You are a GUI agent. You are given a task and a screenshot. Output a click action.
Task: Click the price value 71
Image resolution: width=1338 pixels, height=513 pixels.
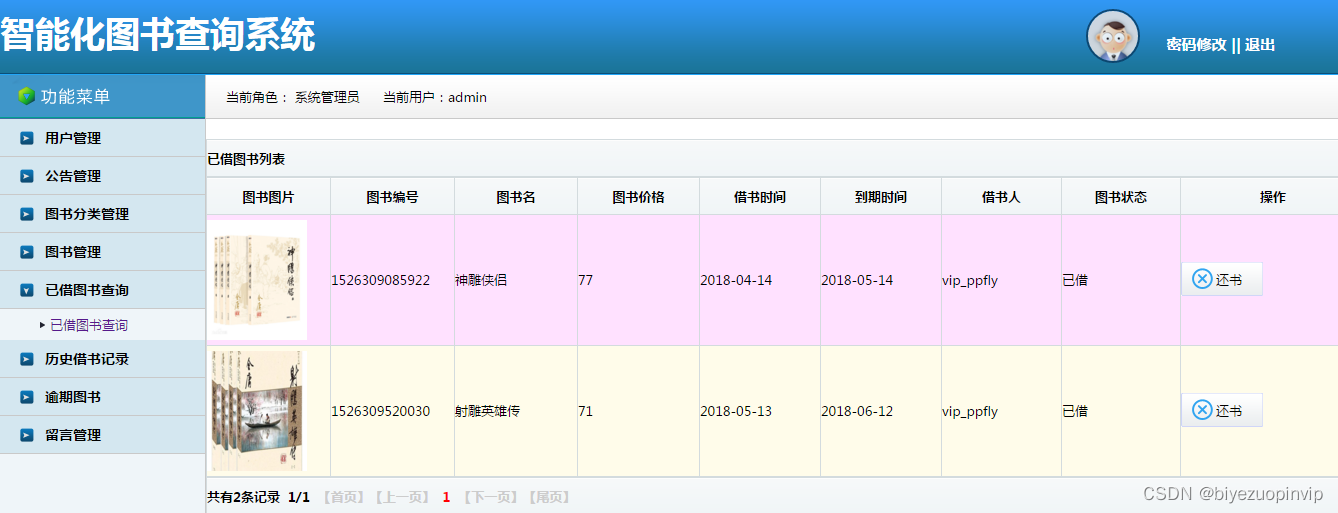(586, 411)
